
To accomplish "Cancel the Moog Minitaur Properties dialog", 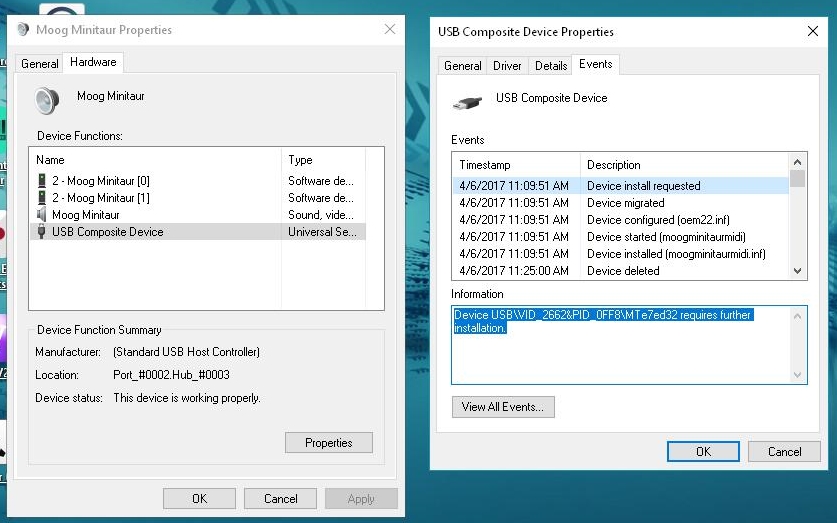I will (281, 499).
